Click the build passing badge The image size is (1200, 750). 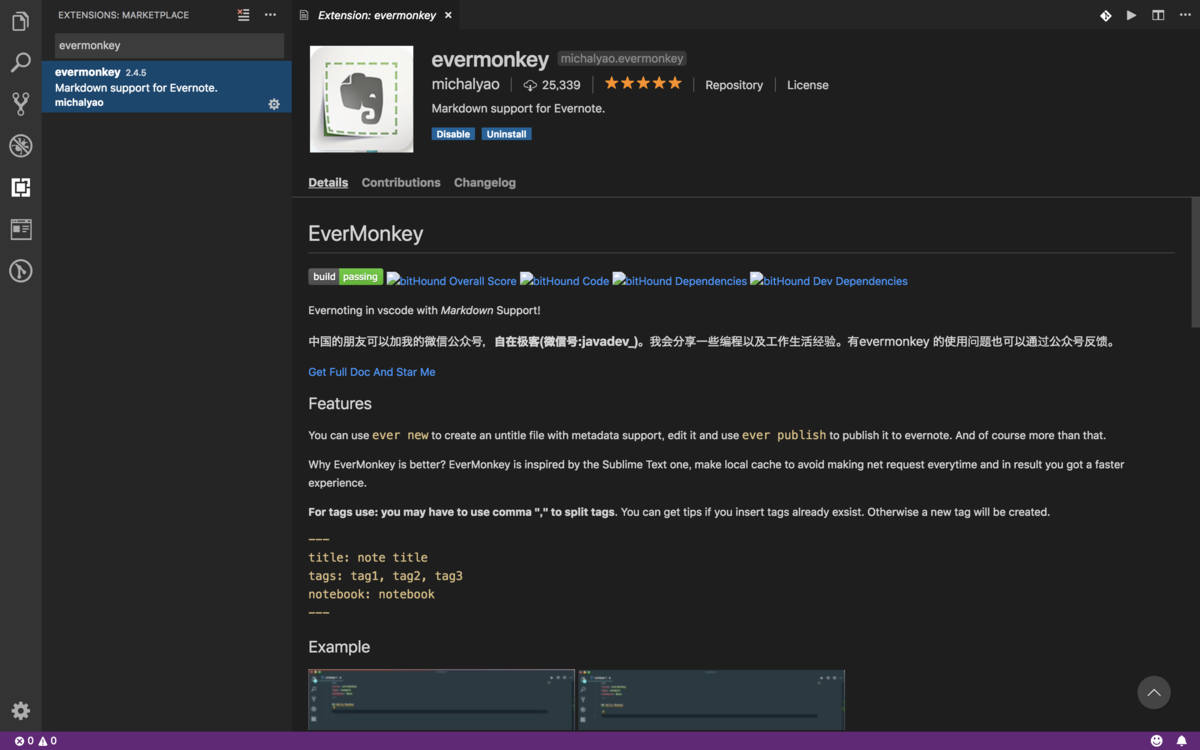coord(346,277)
